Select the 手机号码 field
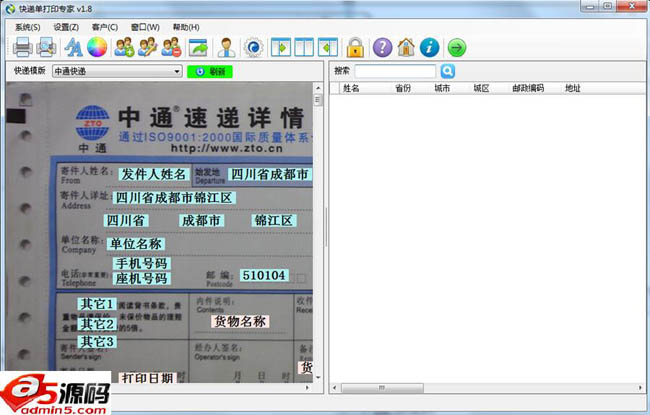This screenshot has width=650, height=415. [142, 263]
